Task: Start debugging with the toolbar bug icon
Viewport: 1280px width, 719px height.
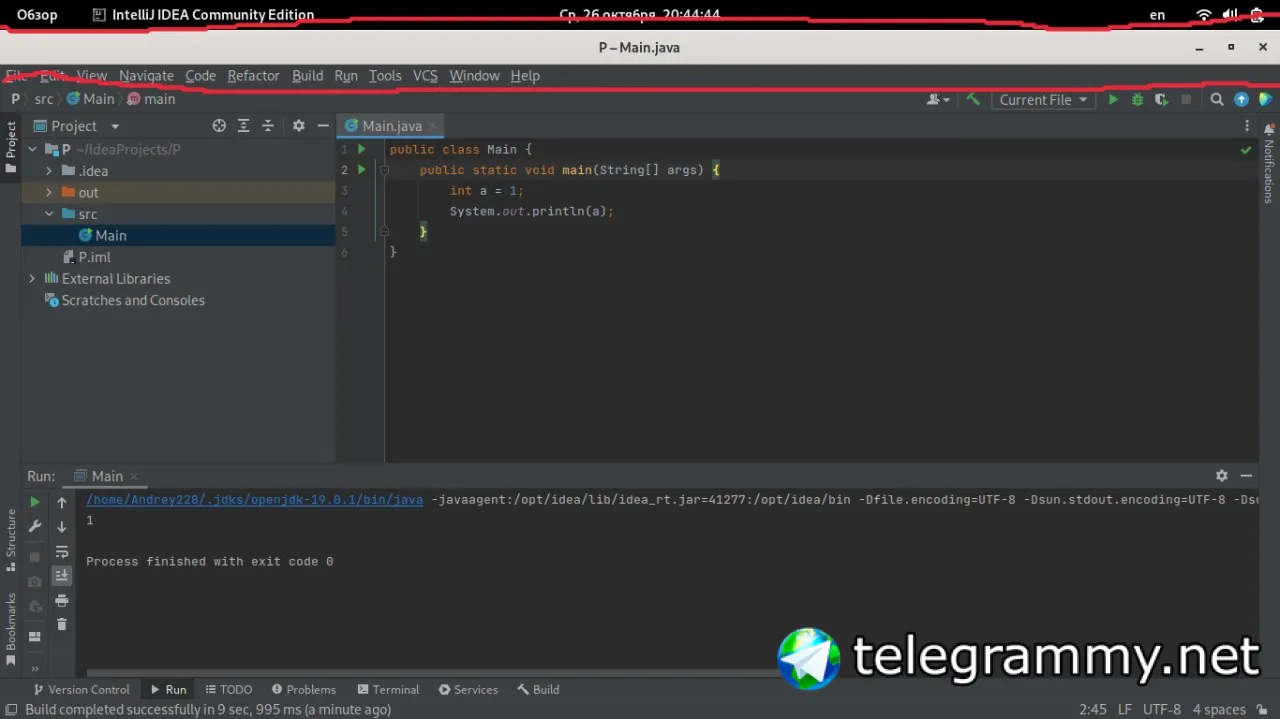Action: click(x=1137, y=100)
